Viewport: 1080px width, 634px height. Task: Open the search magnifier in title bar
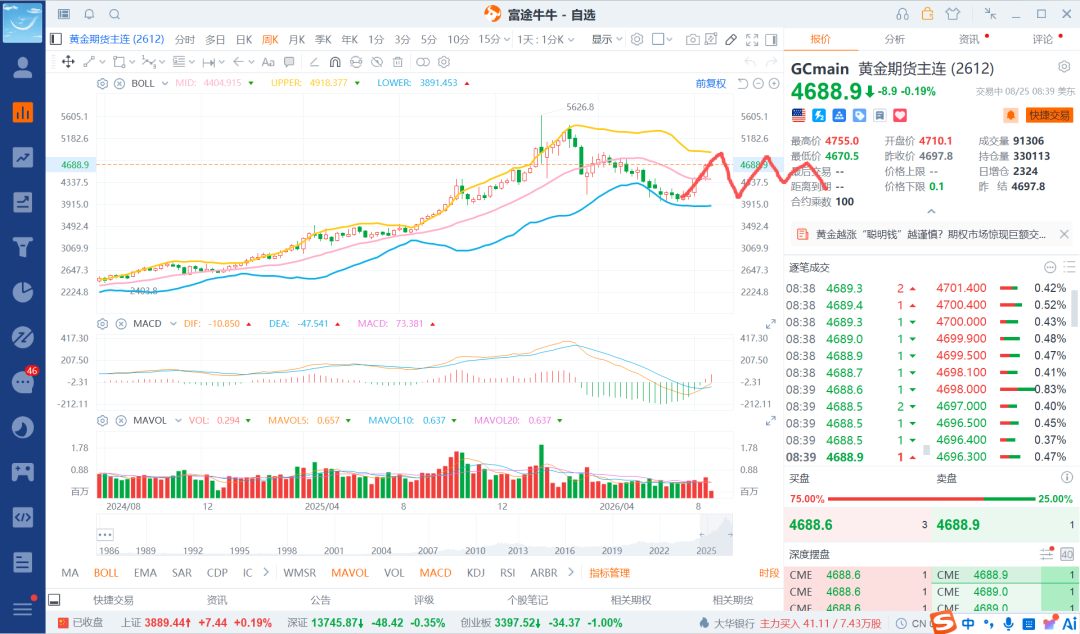pos(114,14)
